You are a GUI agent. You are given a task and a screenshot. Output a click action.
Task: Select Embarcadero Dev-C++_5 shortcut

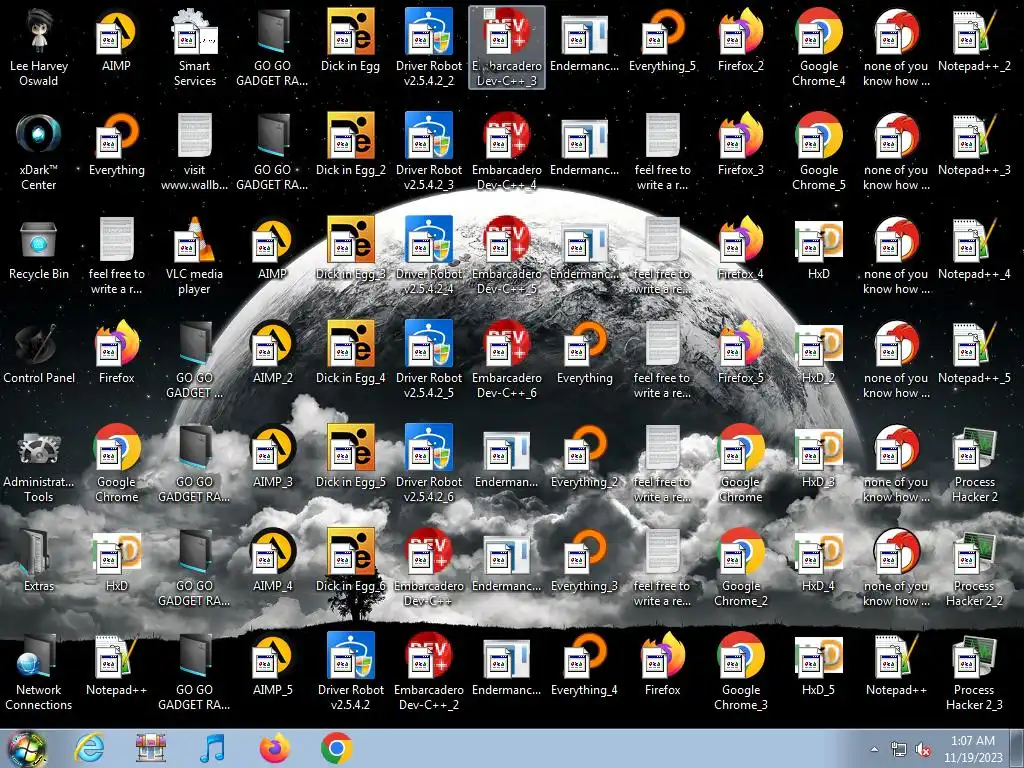click(507, 255)
